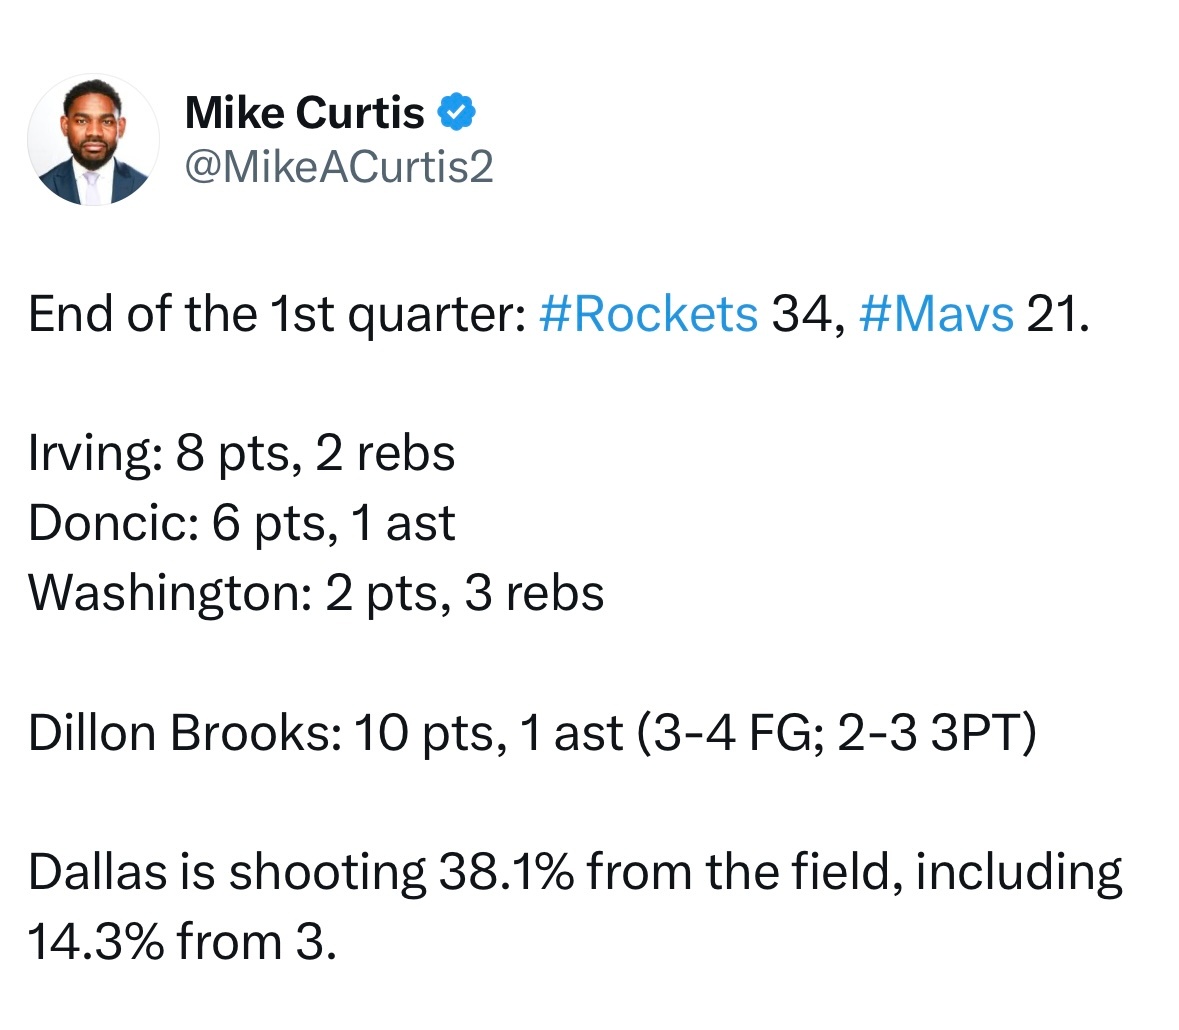Image resolution: width=1179 pixels, height=1030 pixels.
Task: Click the "14.3% from 3." text
Action: 182,941
